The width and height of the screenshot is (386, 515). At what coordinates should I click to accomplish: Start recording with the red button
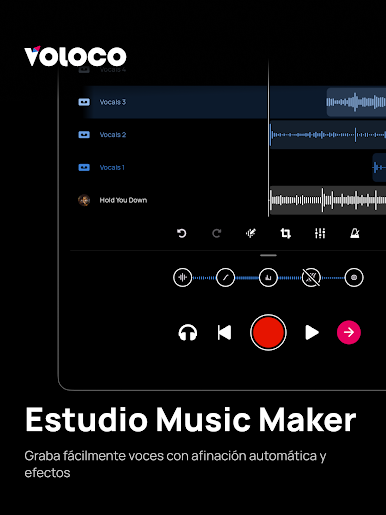[x=268, y=332]
